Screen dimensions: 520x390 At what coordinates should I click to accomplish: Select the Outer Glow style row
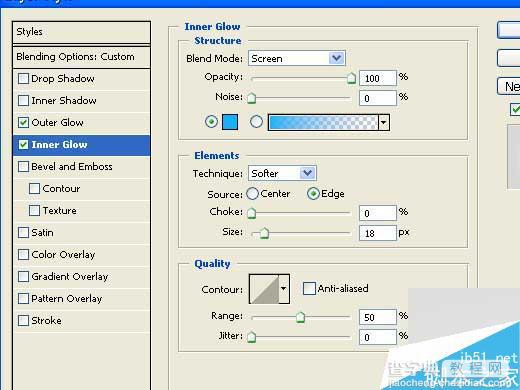pos(81,123)
